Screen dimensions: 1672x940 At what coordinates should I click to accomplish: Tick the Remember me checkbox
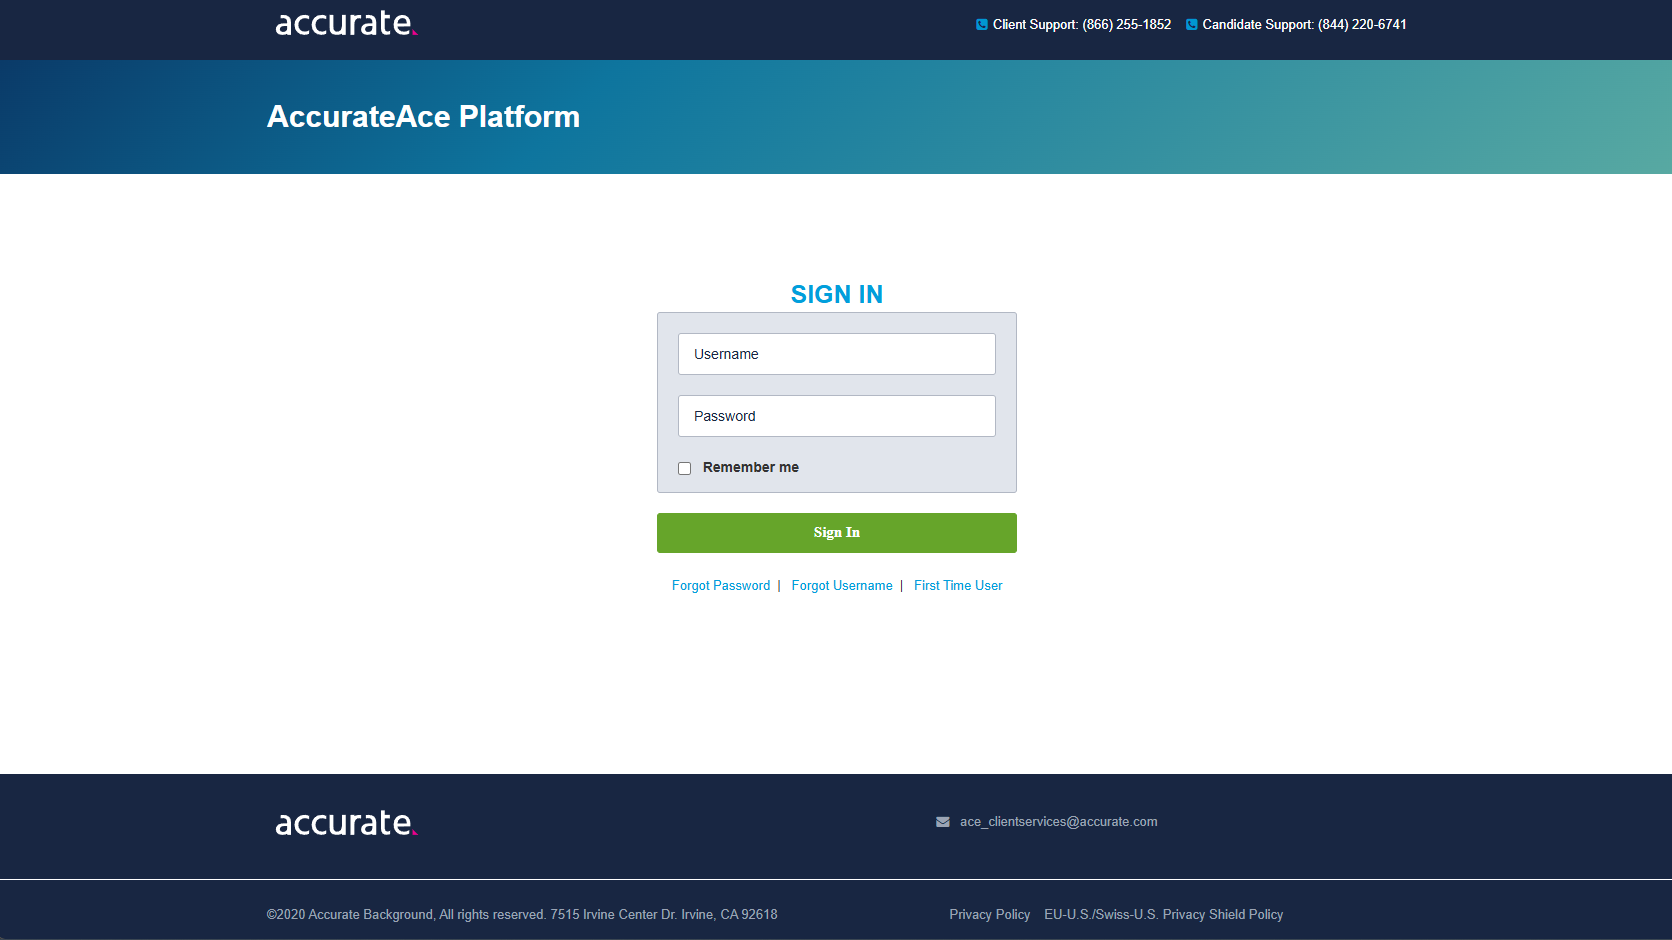coord(685,468)
